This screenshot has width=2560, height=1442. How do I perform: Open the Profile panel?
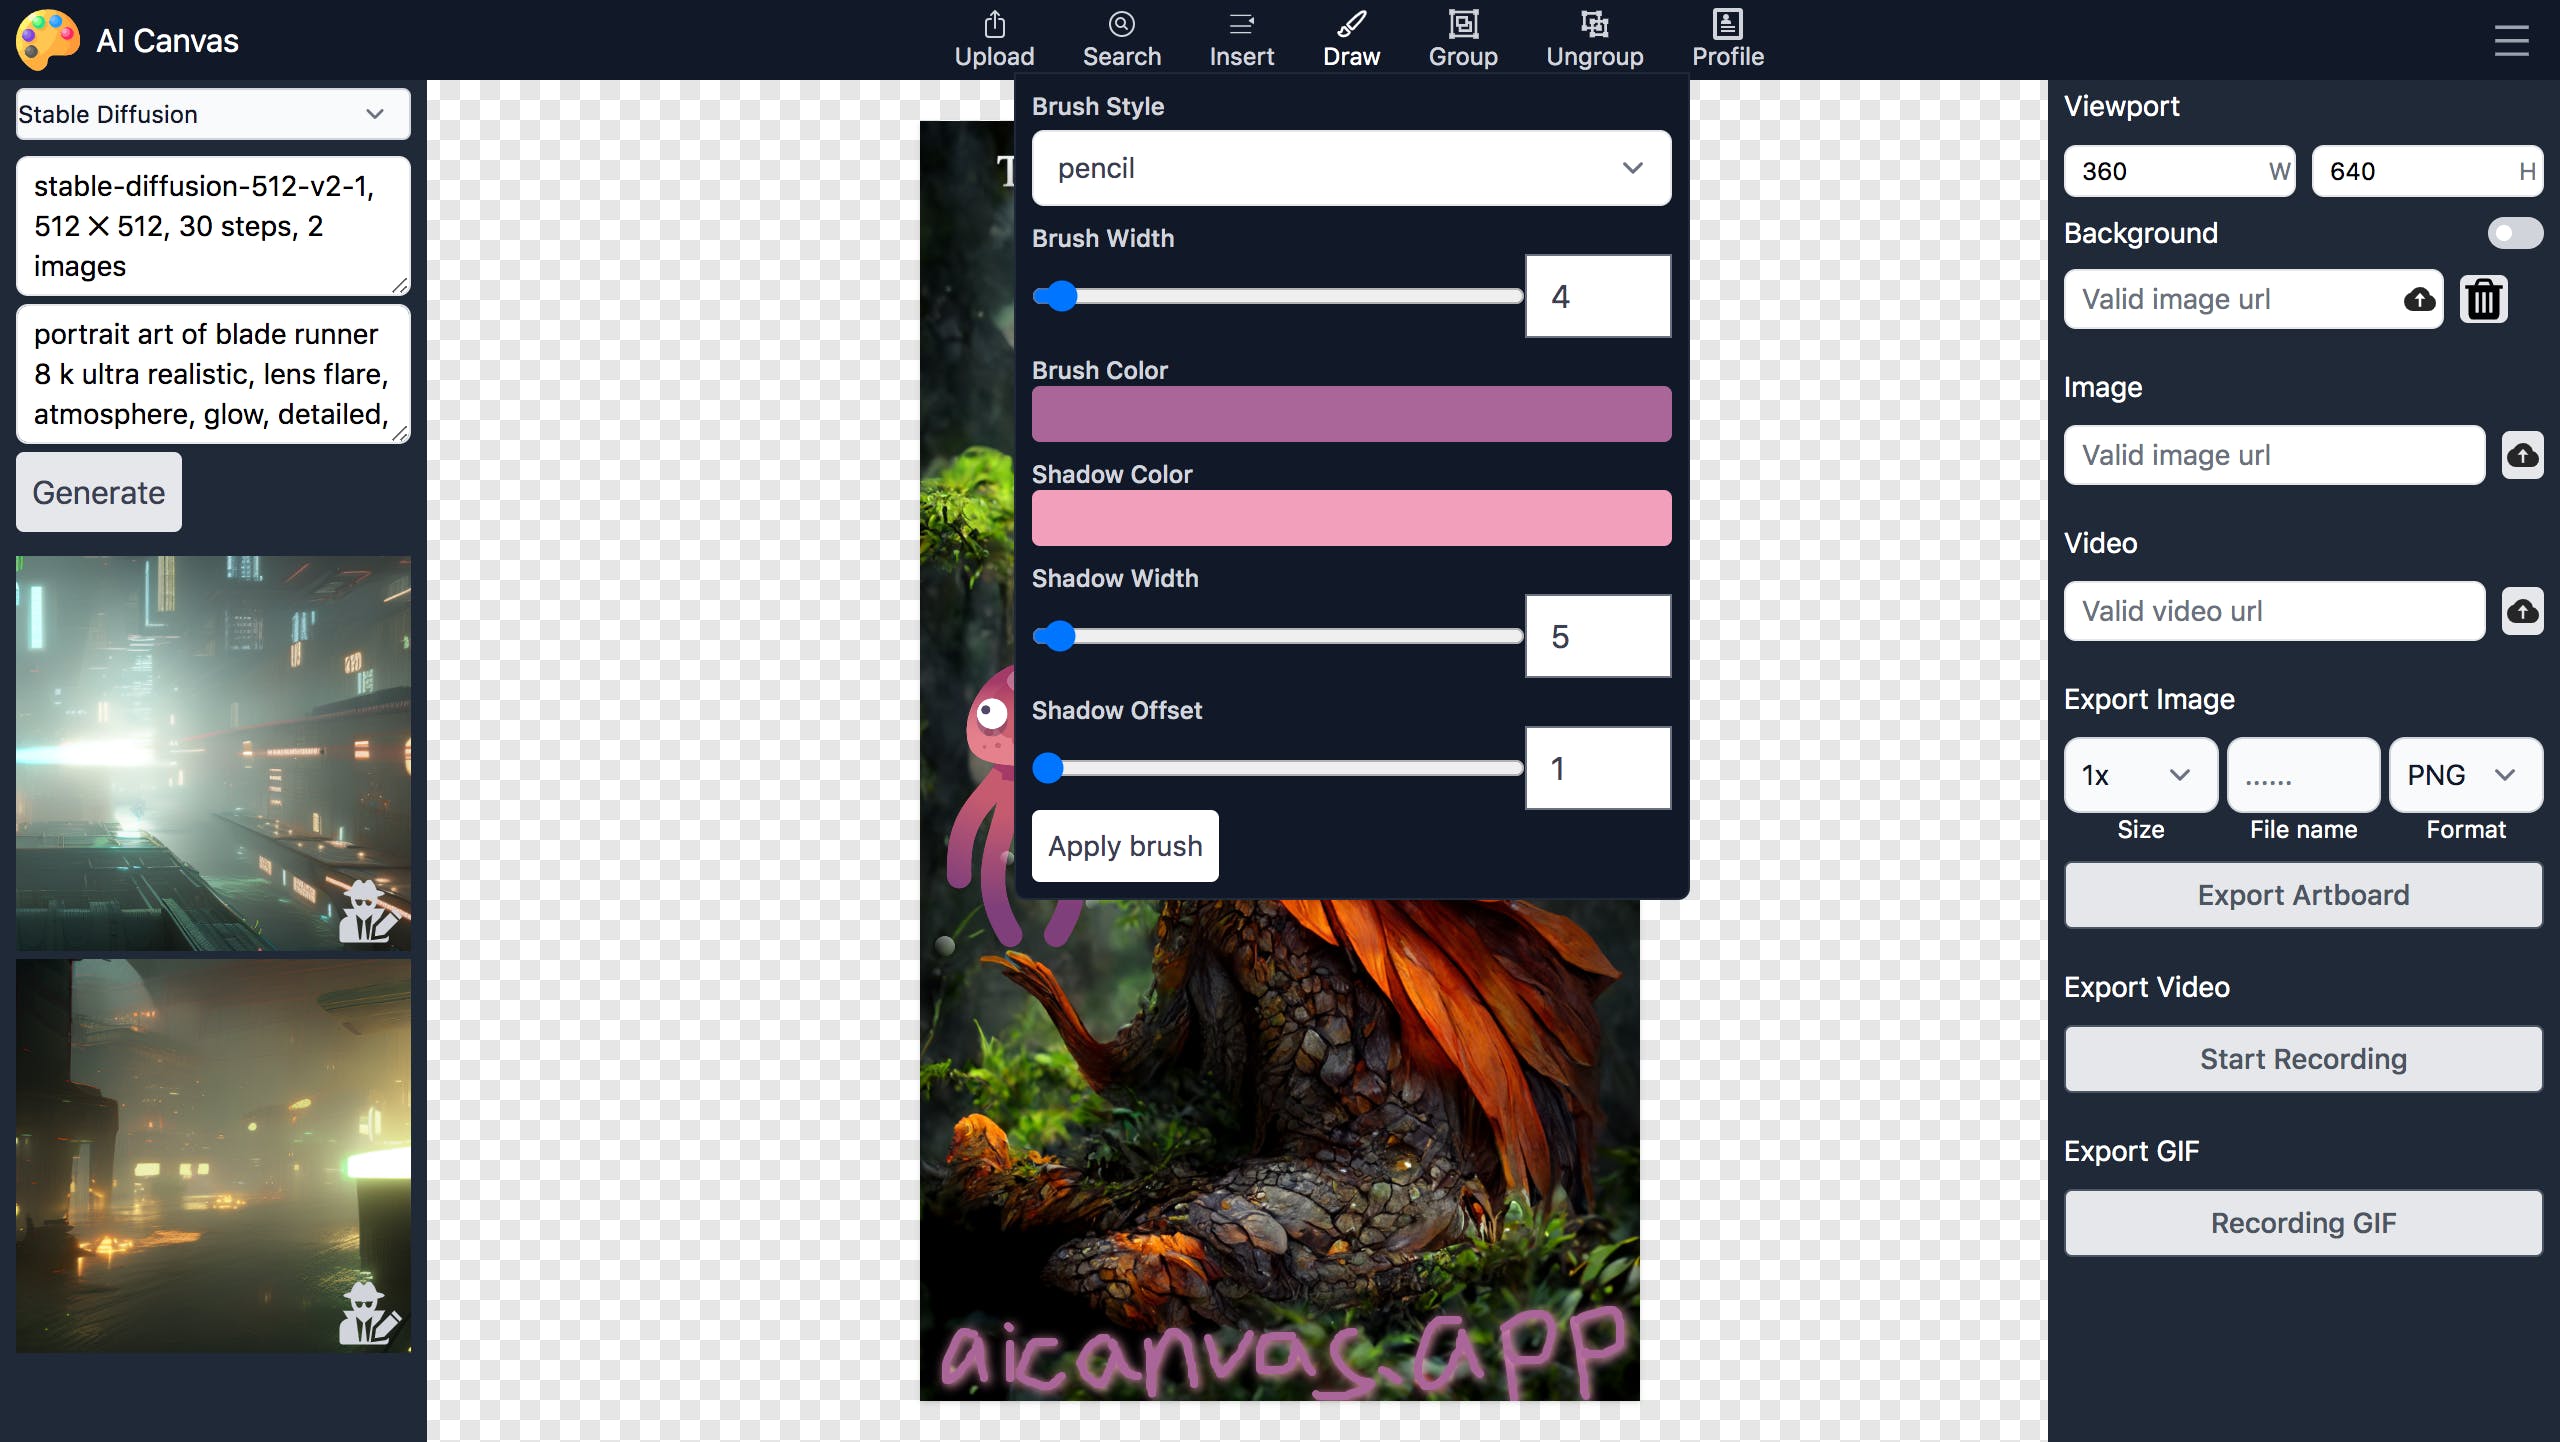click(1725, 39)
